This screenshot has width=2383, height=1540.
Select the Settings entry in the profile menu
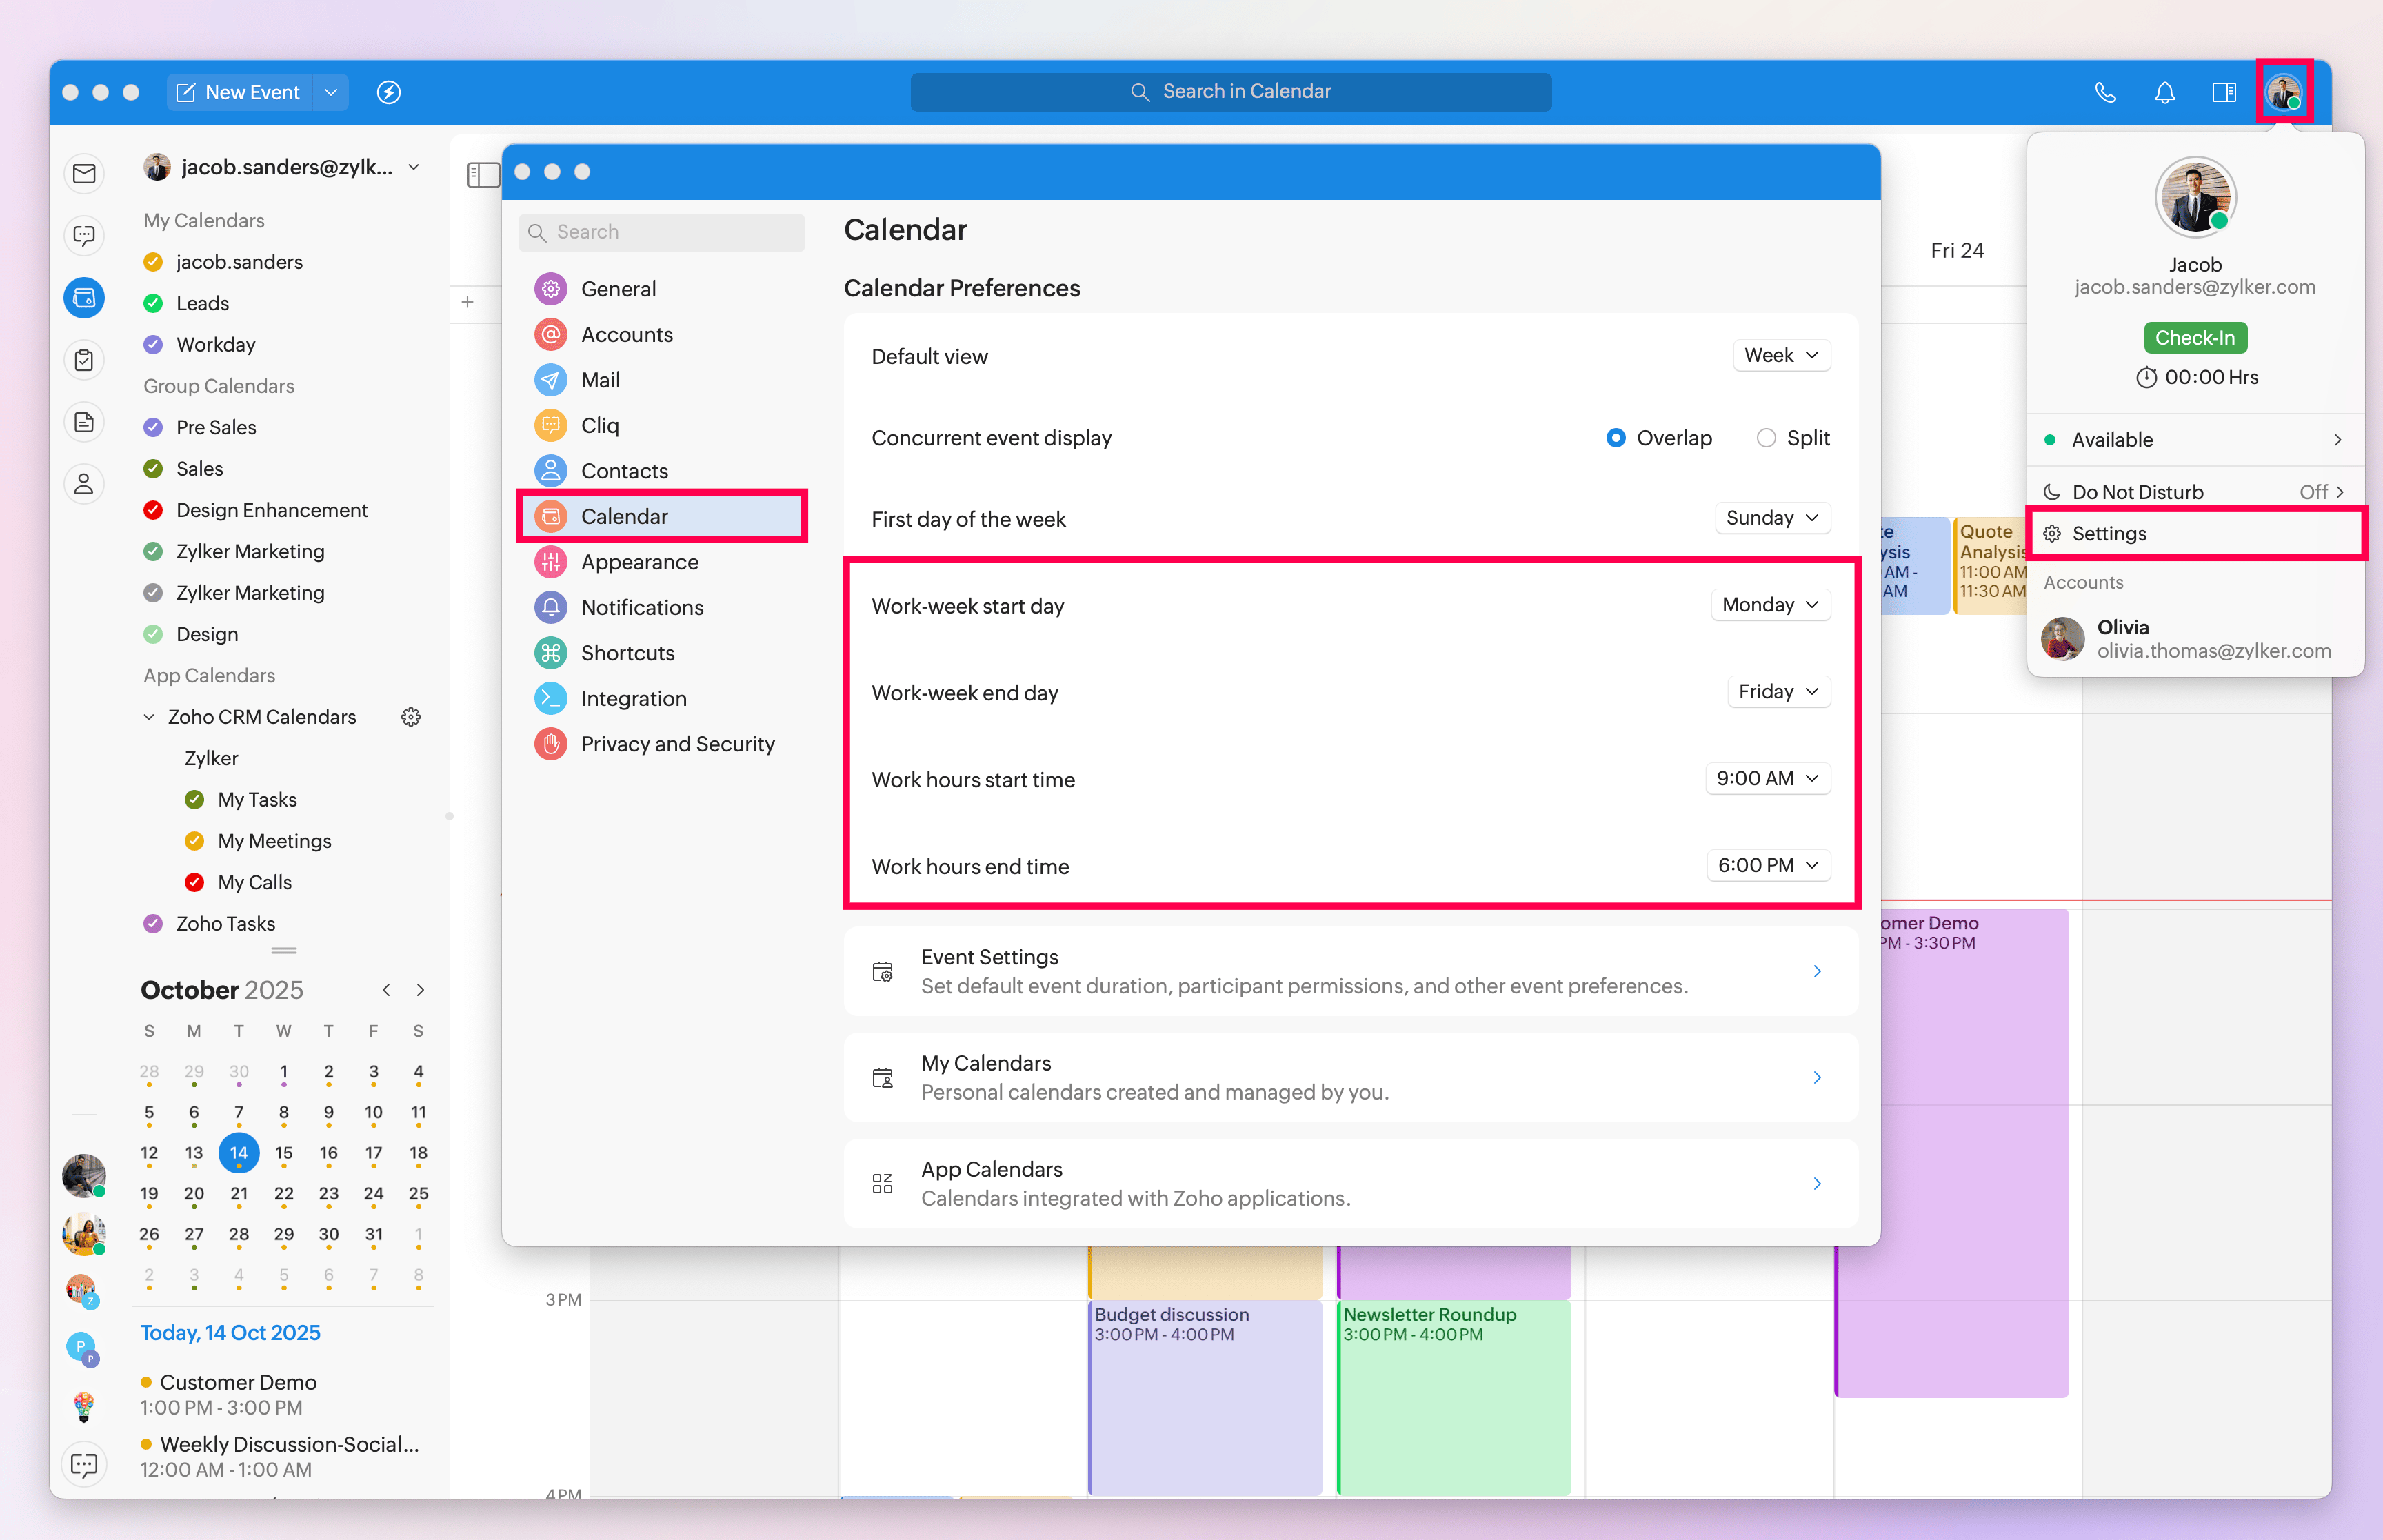2109,533
